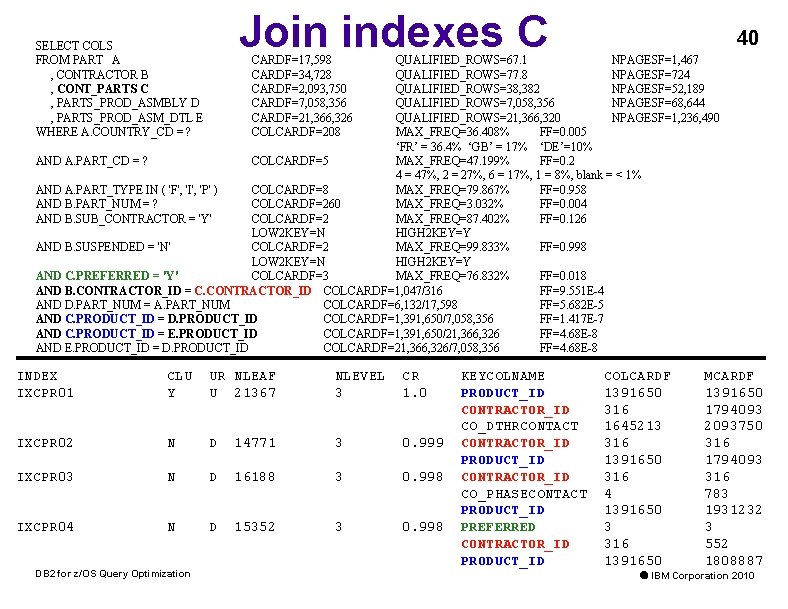Click the '4 = 47%, 2 = 27%' distribution line
This screenshot has height=609, width=788.
[x=518, y=175]
